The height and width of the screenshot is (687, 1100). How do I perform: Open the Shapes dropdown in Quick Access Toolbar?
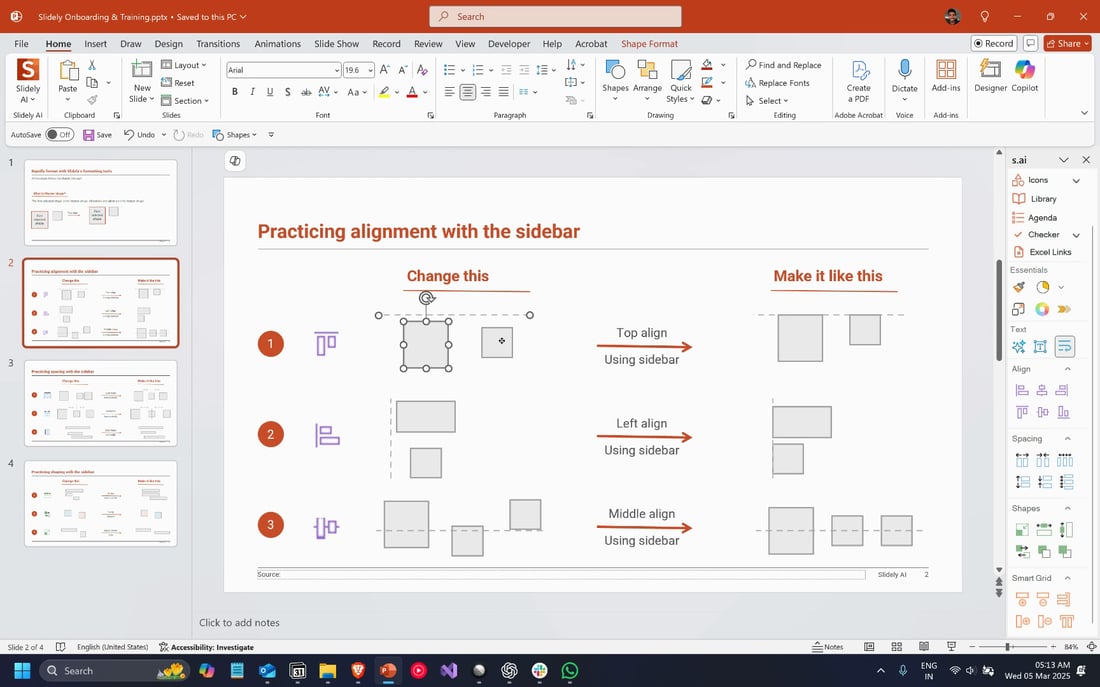[x=235, y=135]
